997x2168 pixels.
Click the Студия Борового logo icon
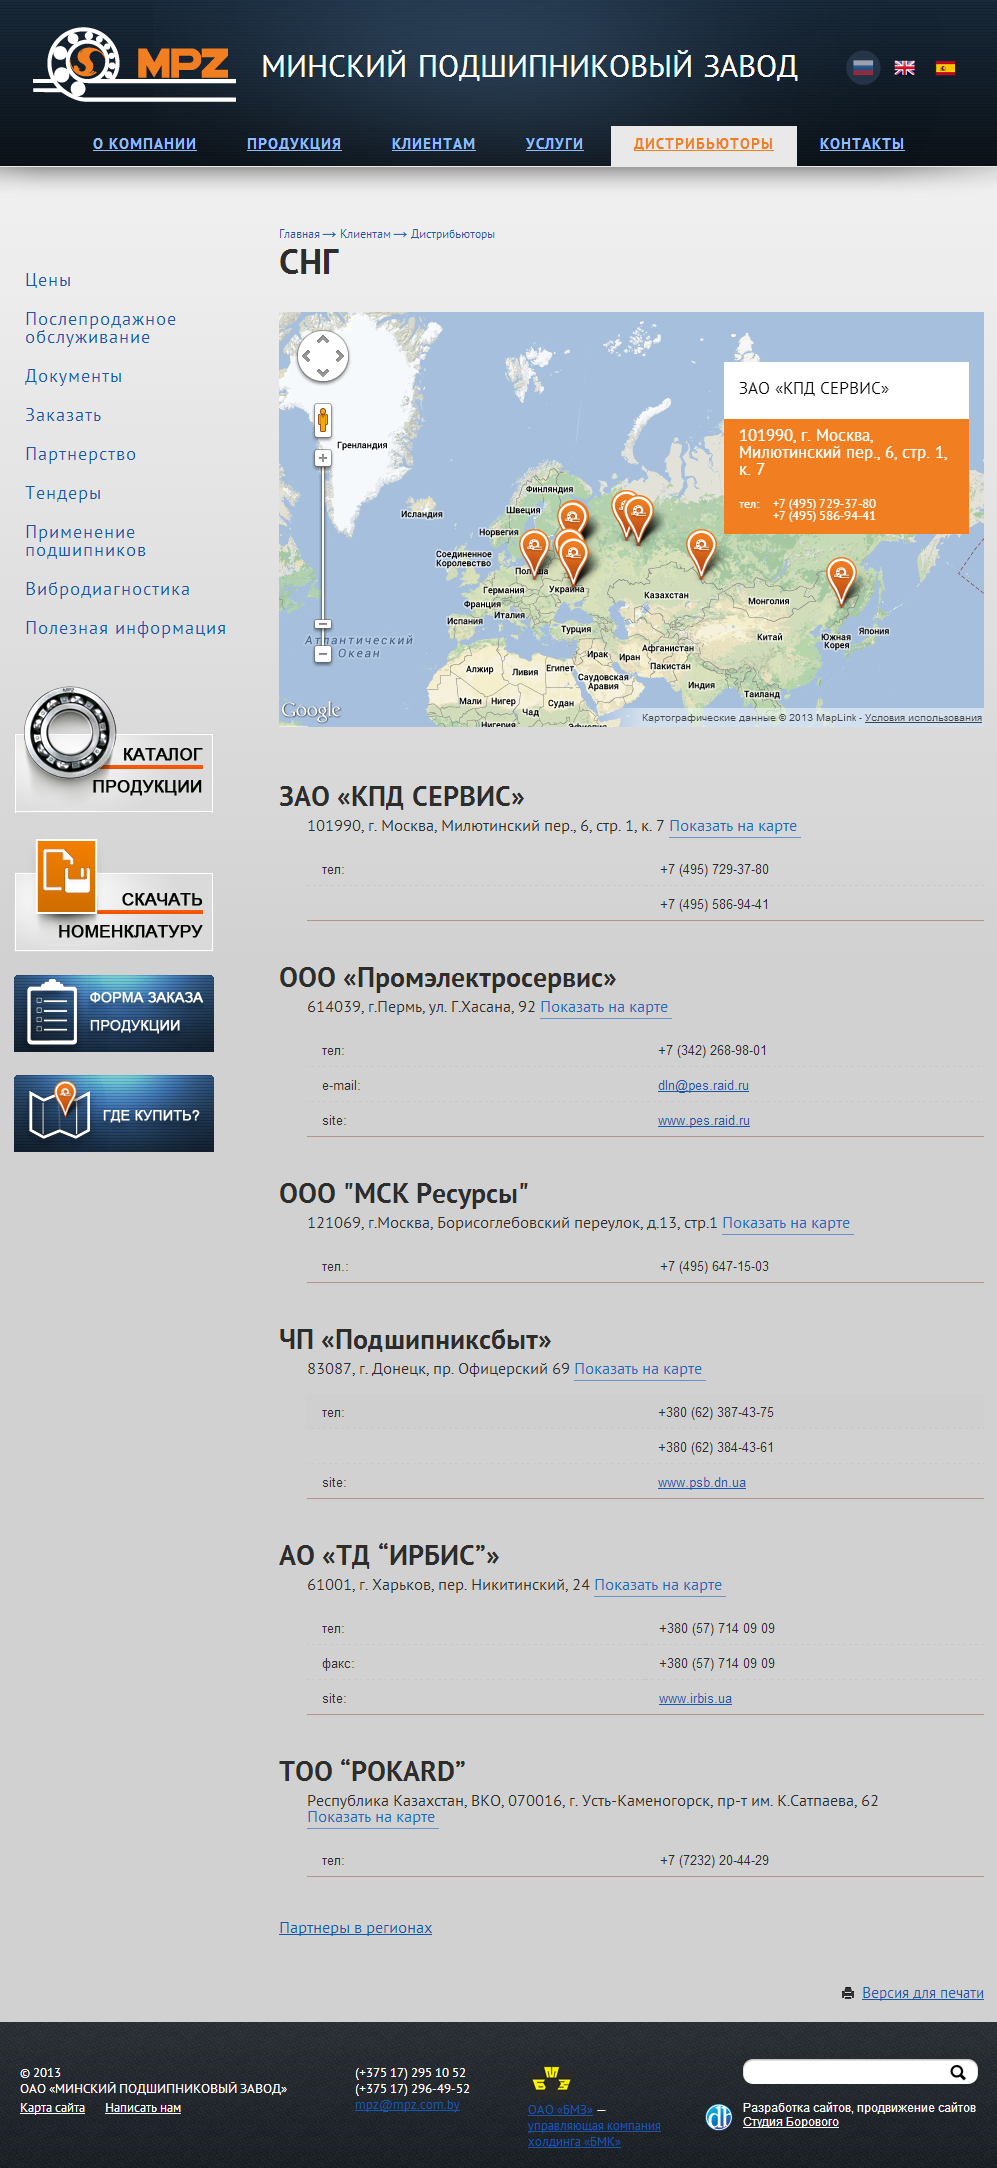719,2116
